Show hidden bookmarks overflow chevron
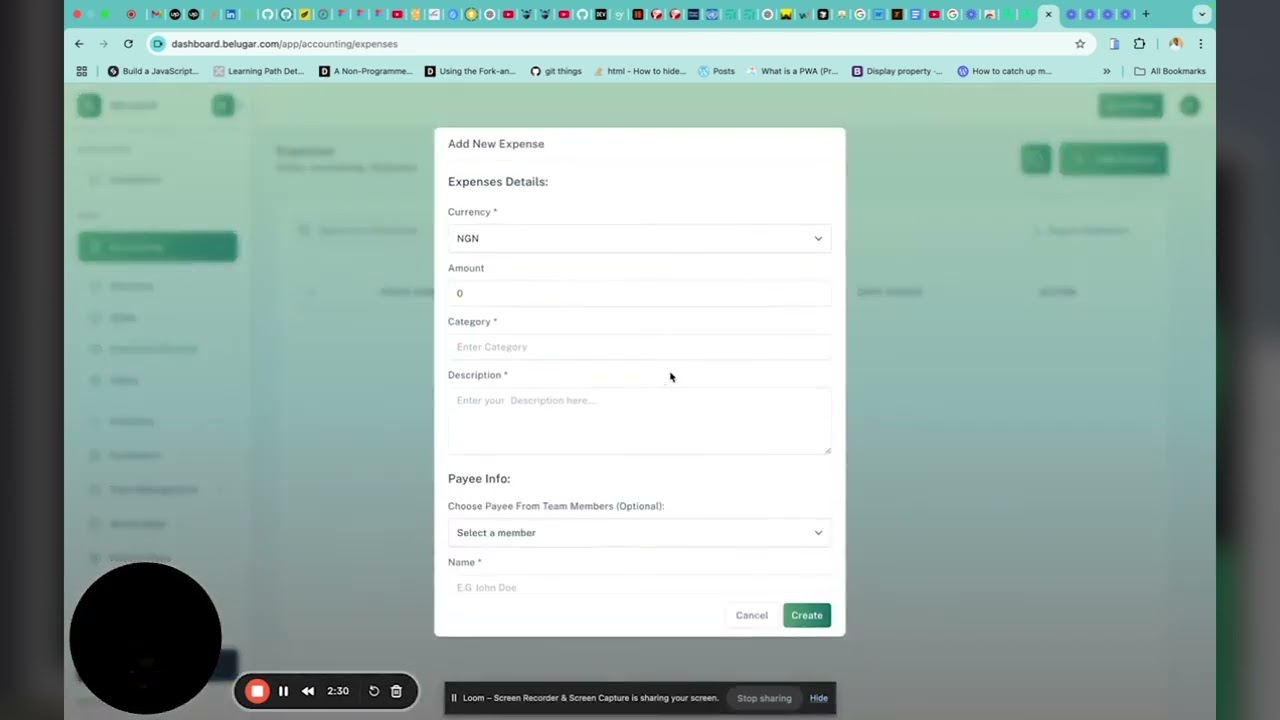Image resolution: width=1280 pixels, height=720 pixels. (x=1106, y=71)
